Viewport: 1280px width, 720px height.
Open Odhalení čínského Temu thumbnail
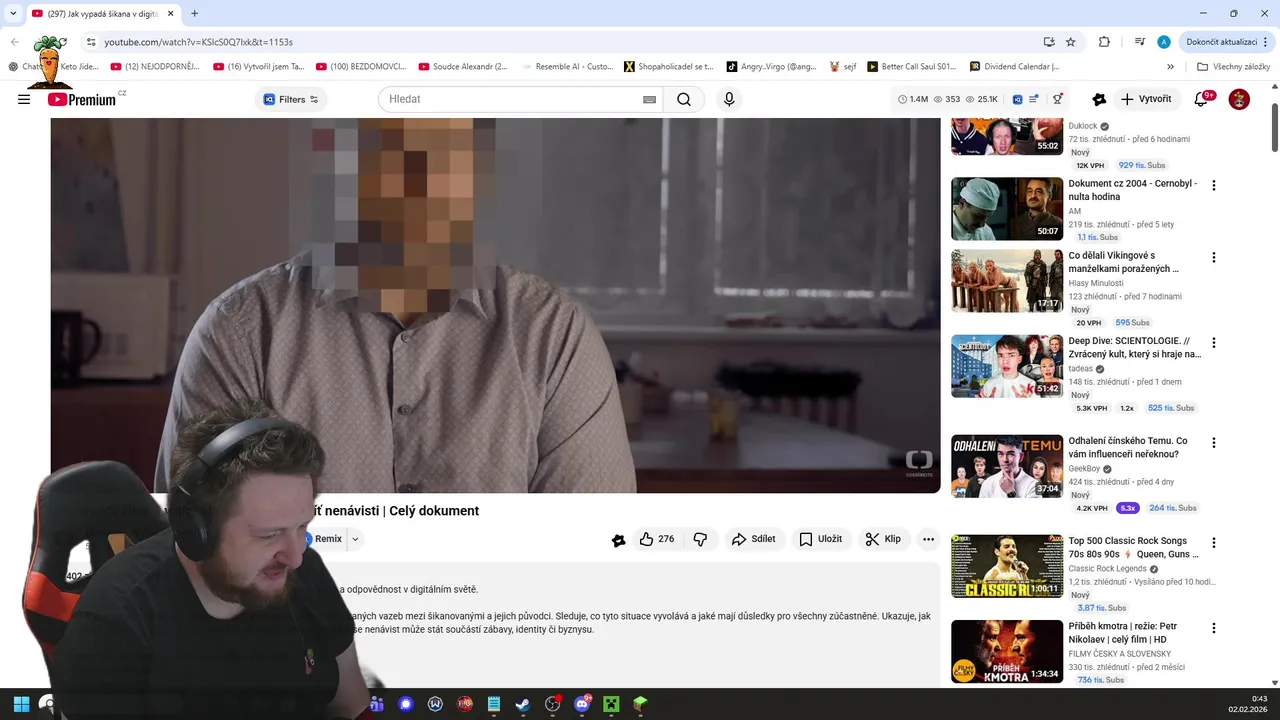click(1007, 466)
